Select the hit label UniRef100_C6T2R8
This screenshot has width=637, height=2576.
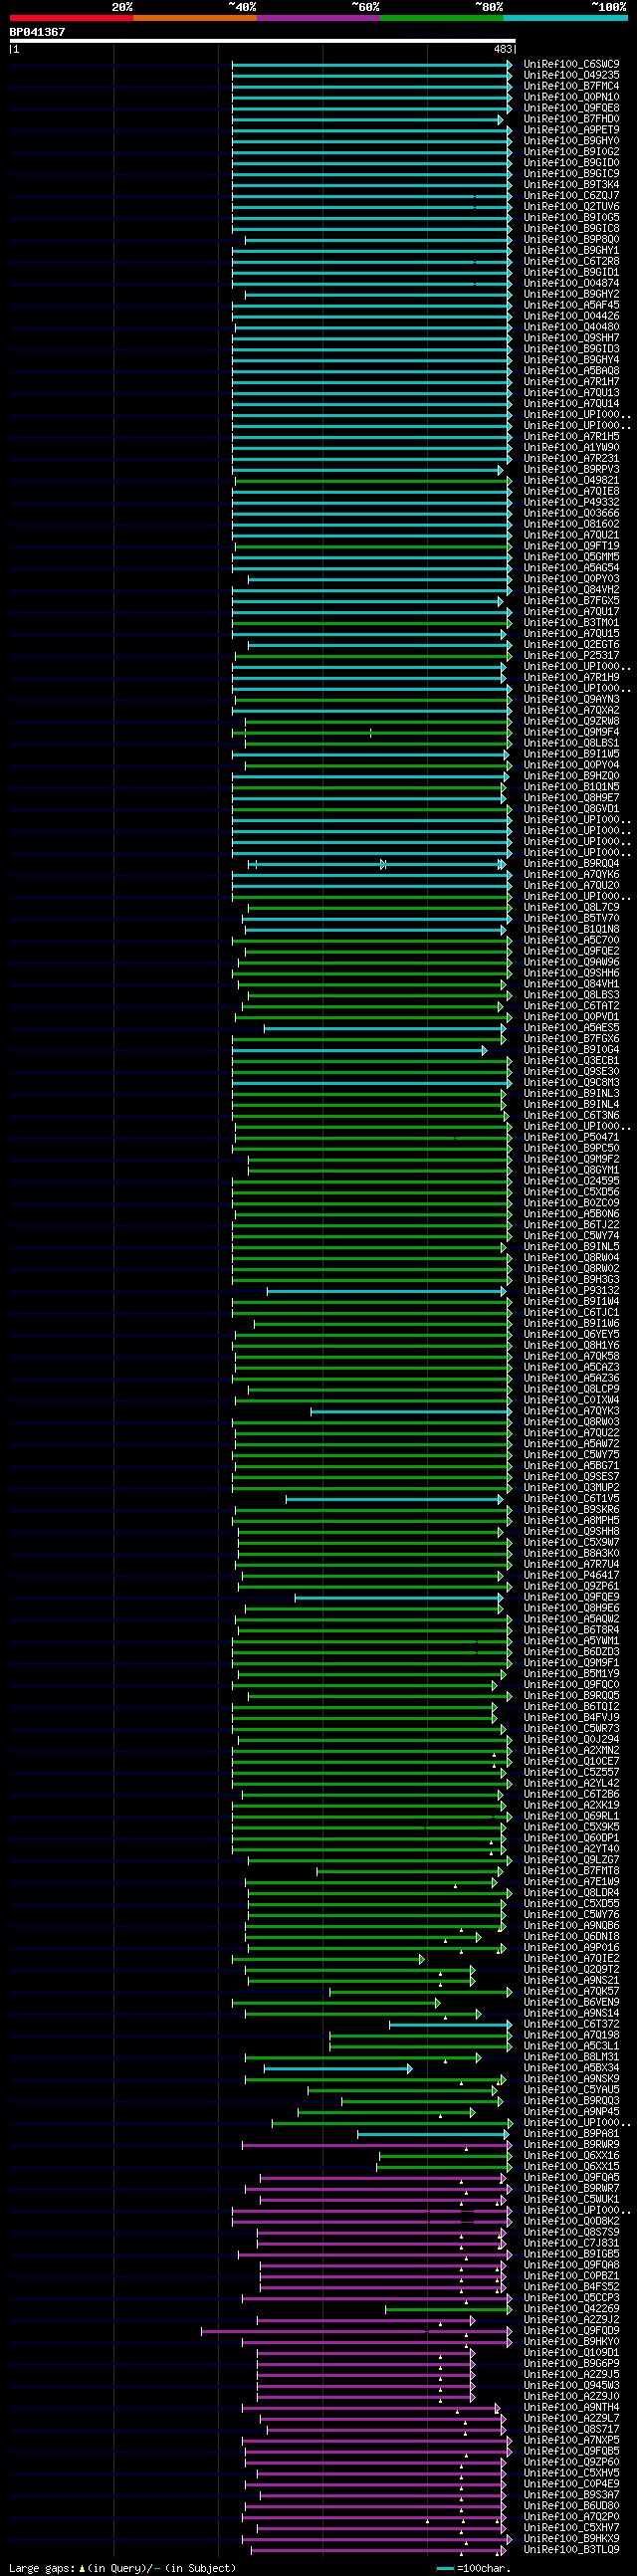coord(571,262)
